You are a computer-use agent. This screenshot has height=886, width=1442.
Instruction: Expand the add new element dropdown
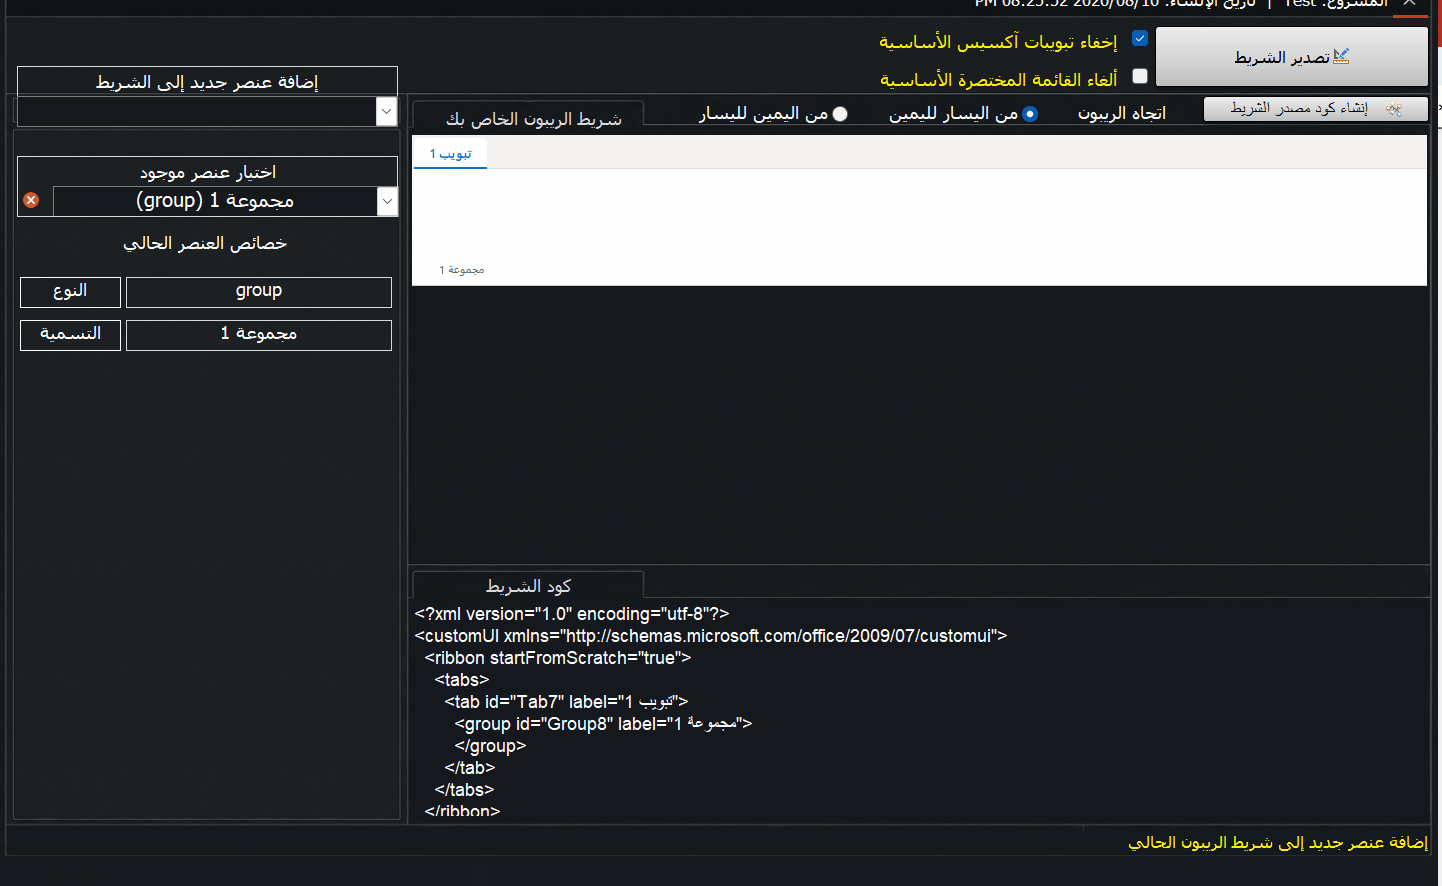[x=387, y=111]
